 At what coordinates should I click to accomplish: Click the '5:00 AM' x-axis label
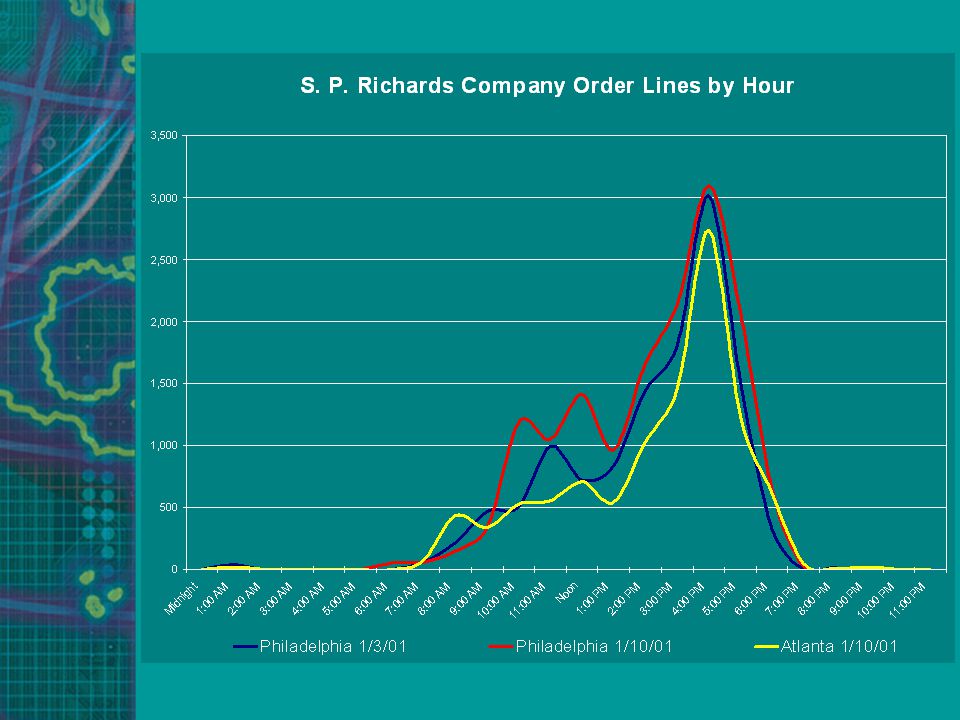pyautogui.click(x=339, y=598)
